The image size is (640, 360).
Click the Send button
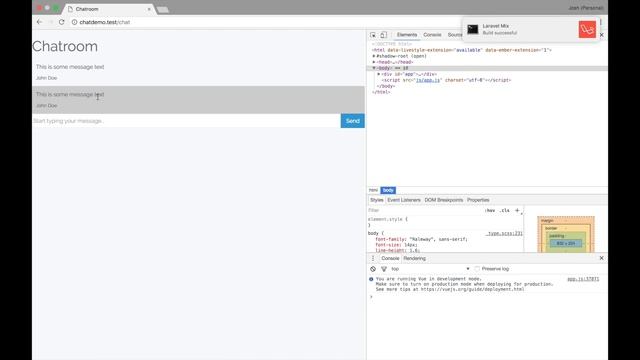pos(353,121)
